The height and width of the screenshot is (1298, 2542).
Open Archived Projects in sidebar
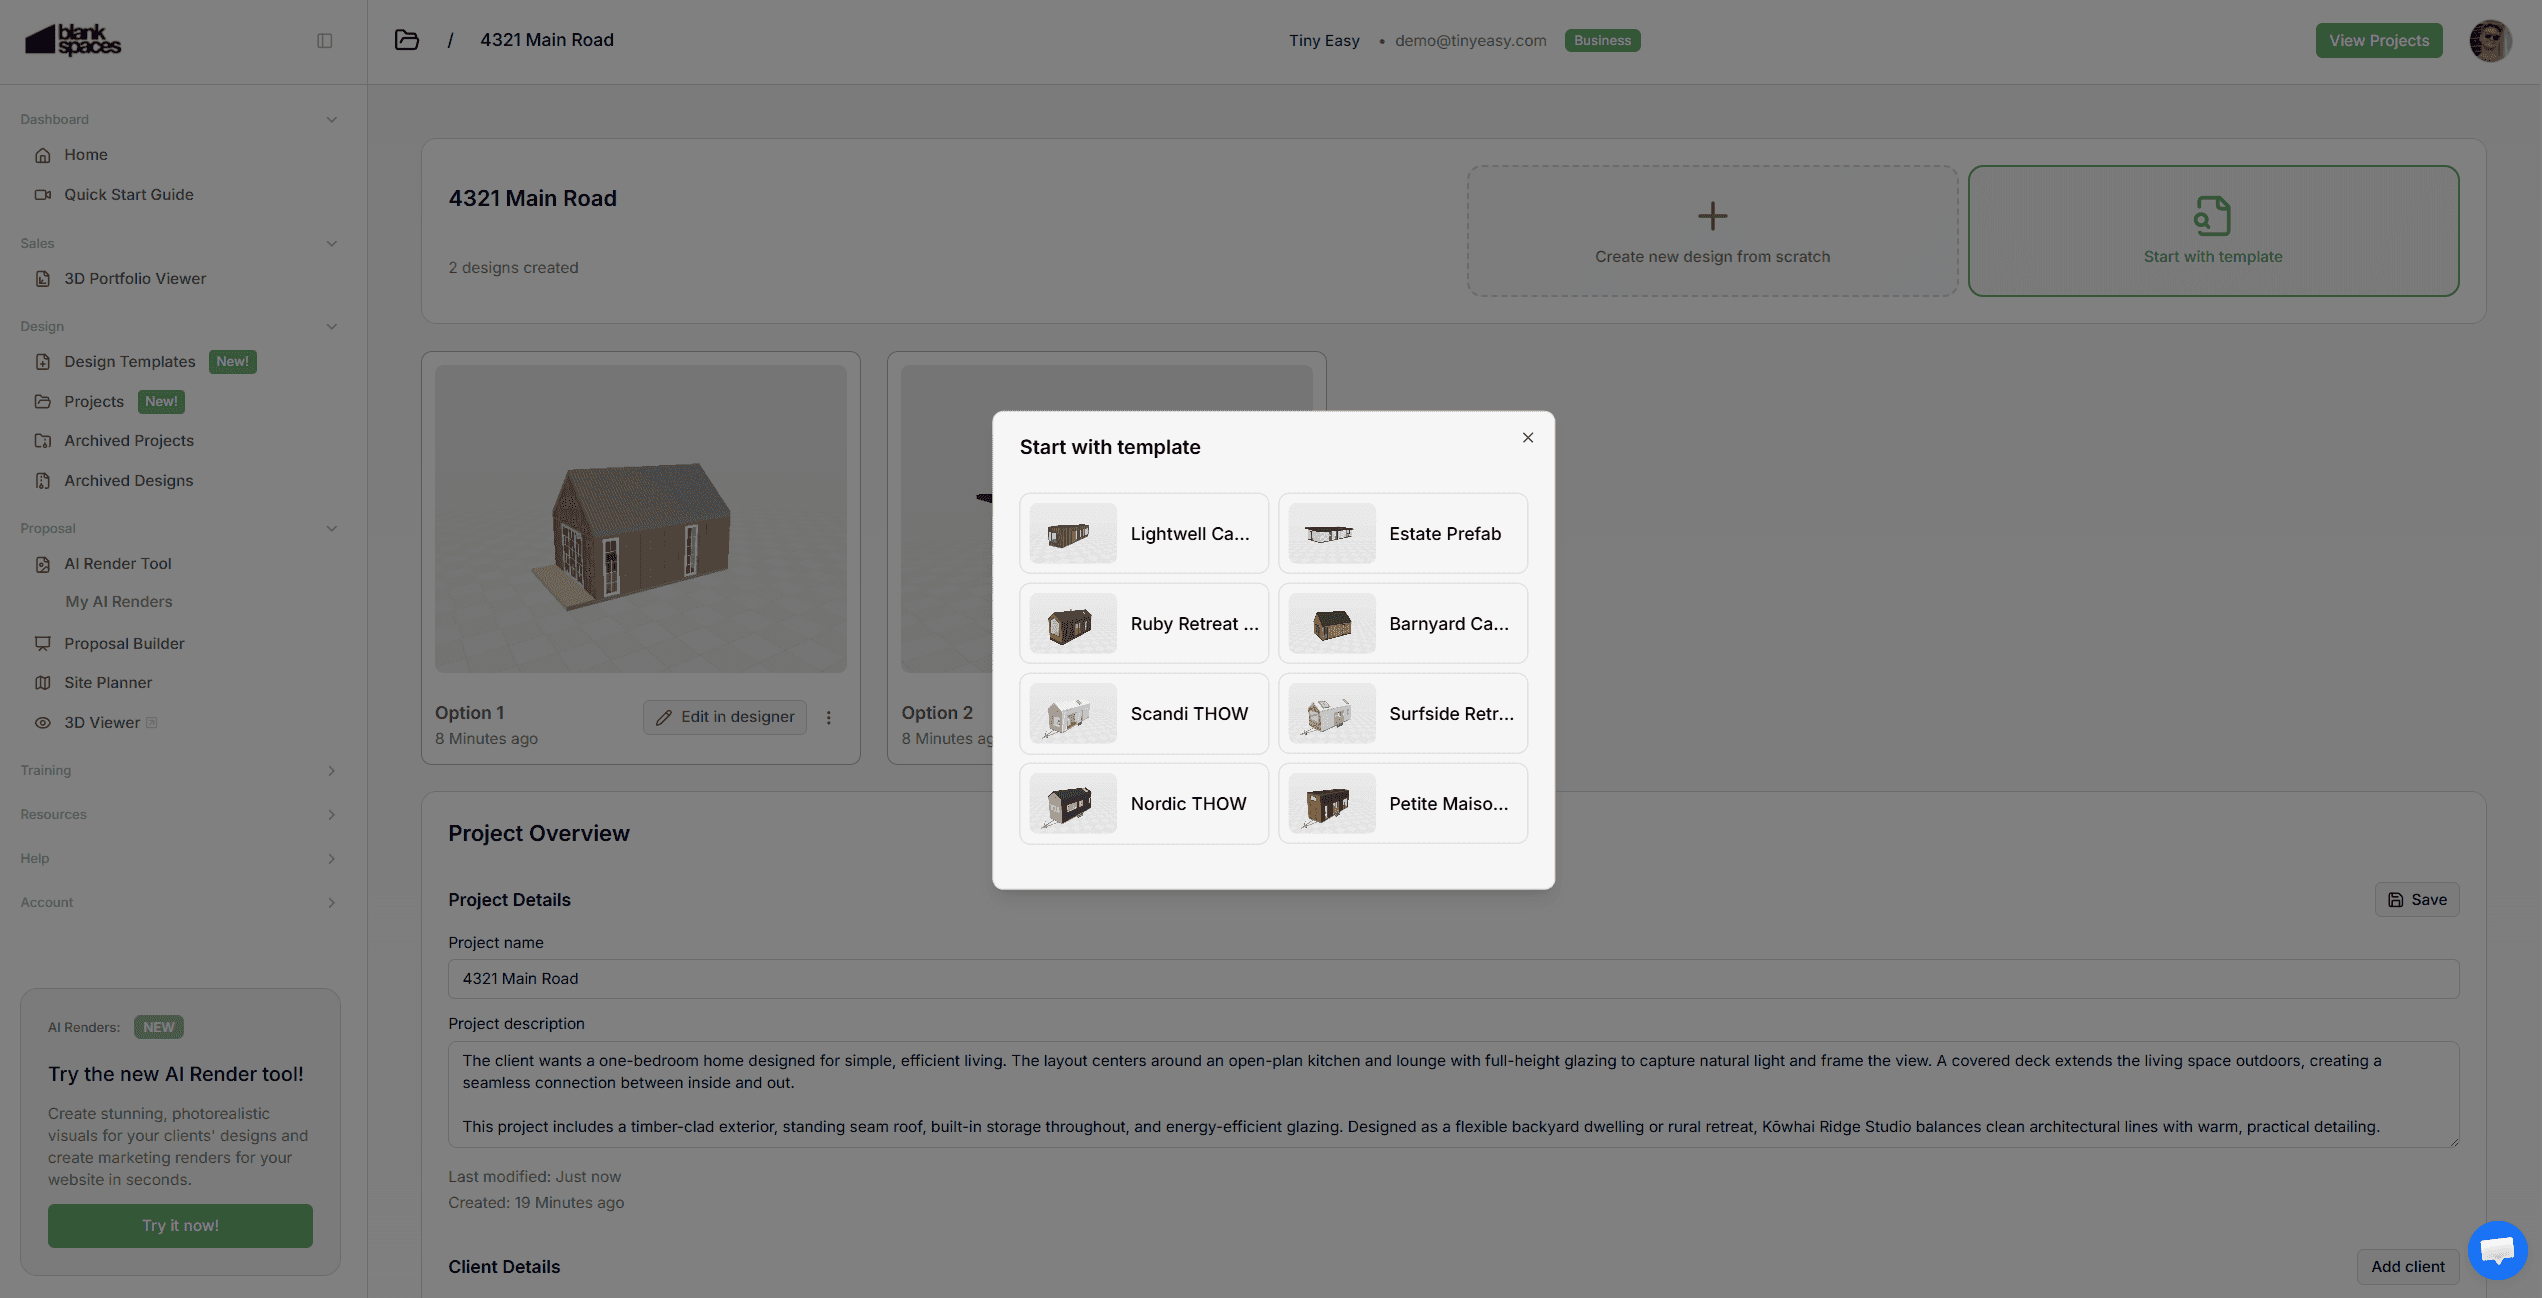click(x=129, y=440)
